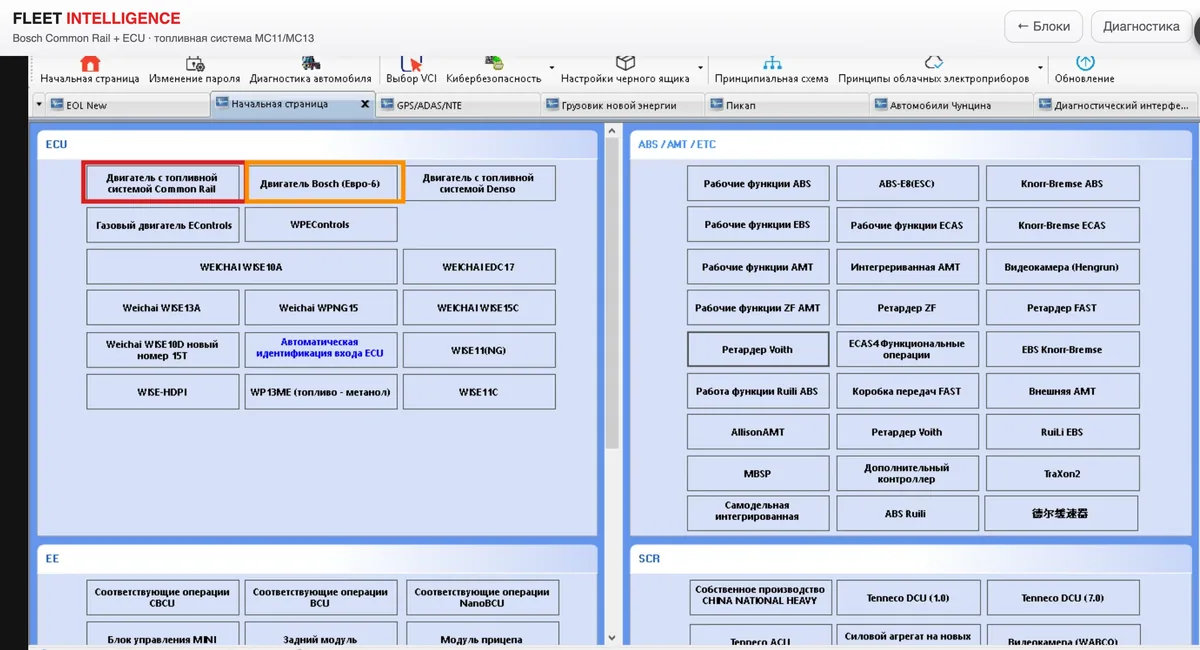Select EBS Knorr-Bremse
The height and width of the screenshot is (650, 1200).
point(1062,350)
